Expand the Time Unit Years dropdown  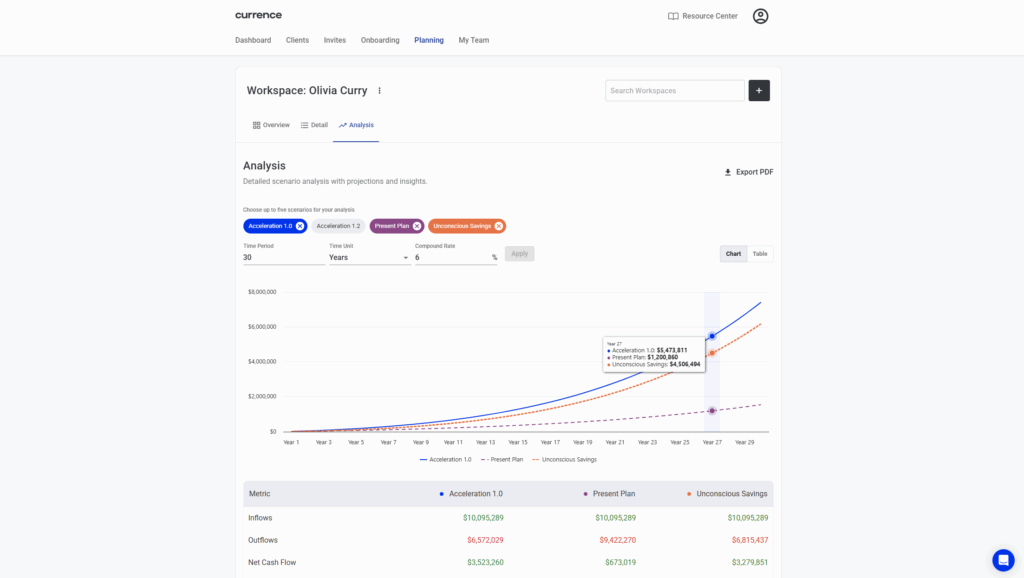click(369, 258)
